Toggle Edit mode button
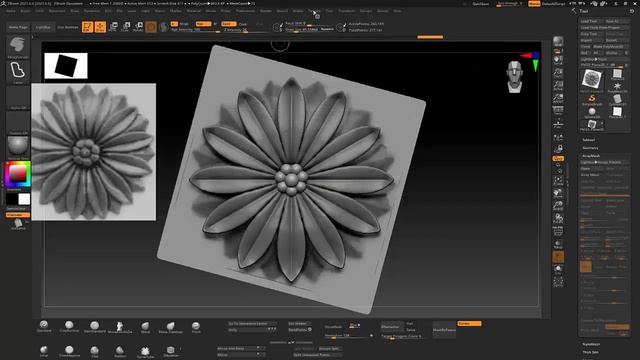The width and height of the screenshot is (640, 360). click(x=87, y=27)
